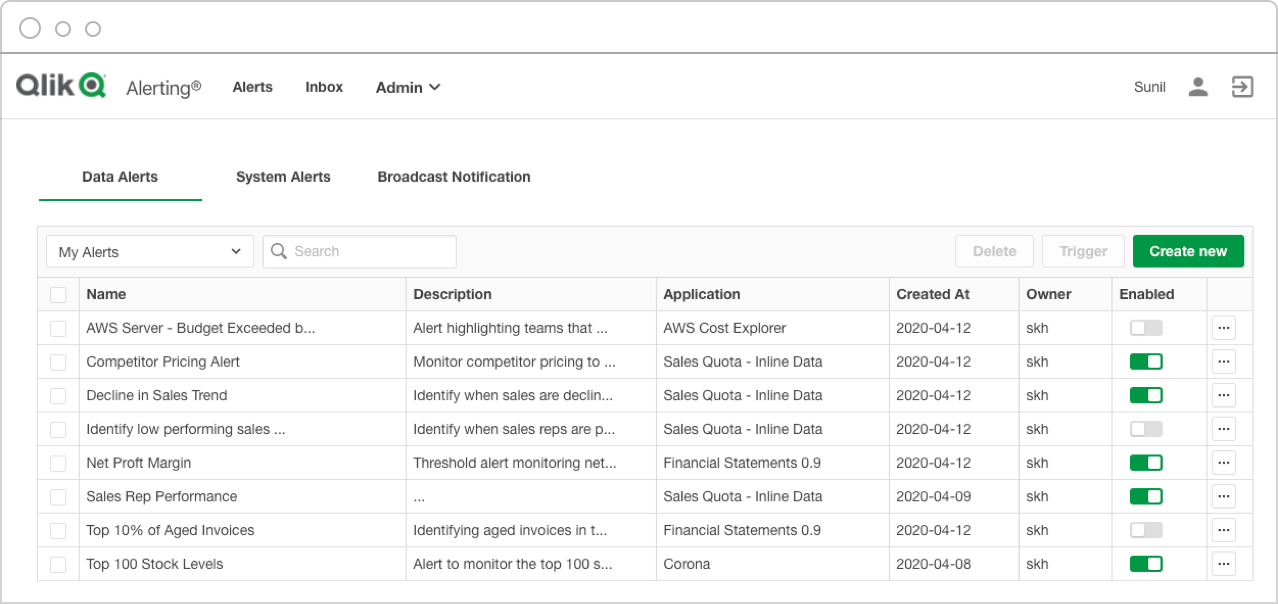
Task: Disable the Competitor Pricing Alert toggle
Action: pos(1146,362)
